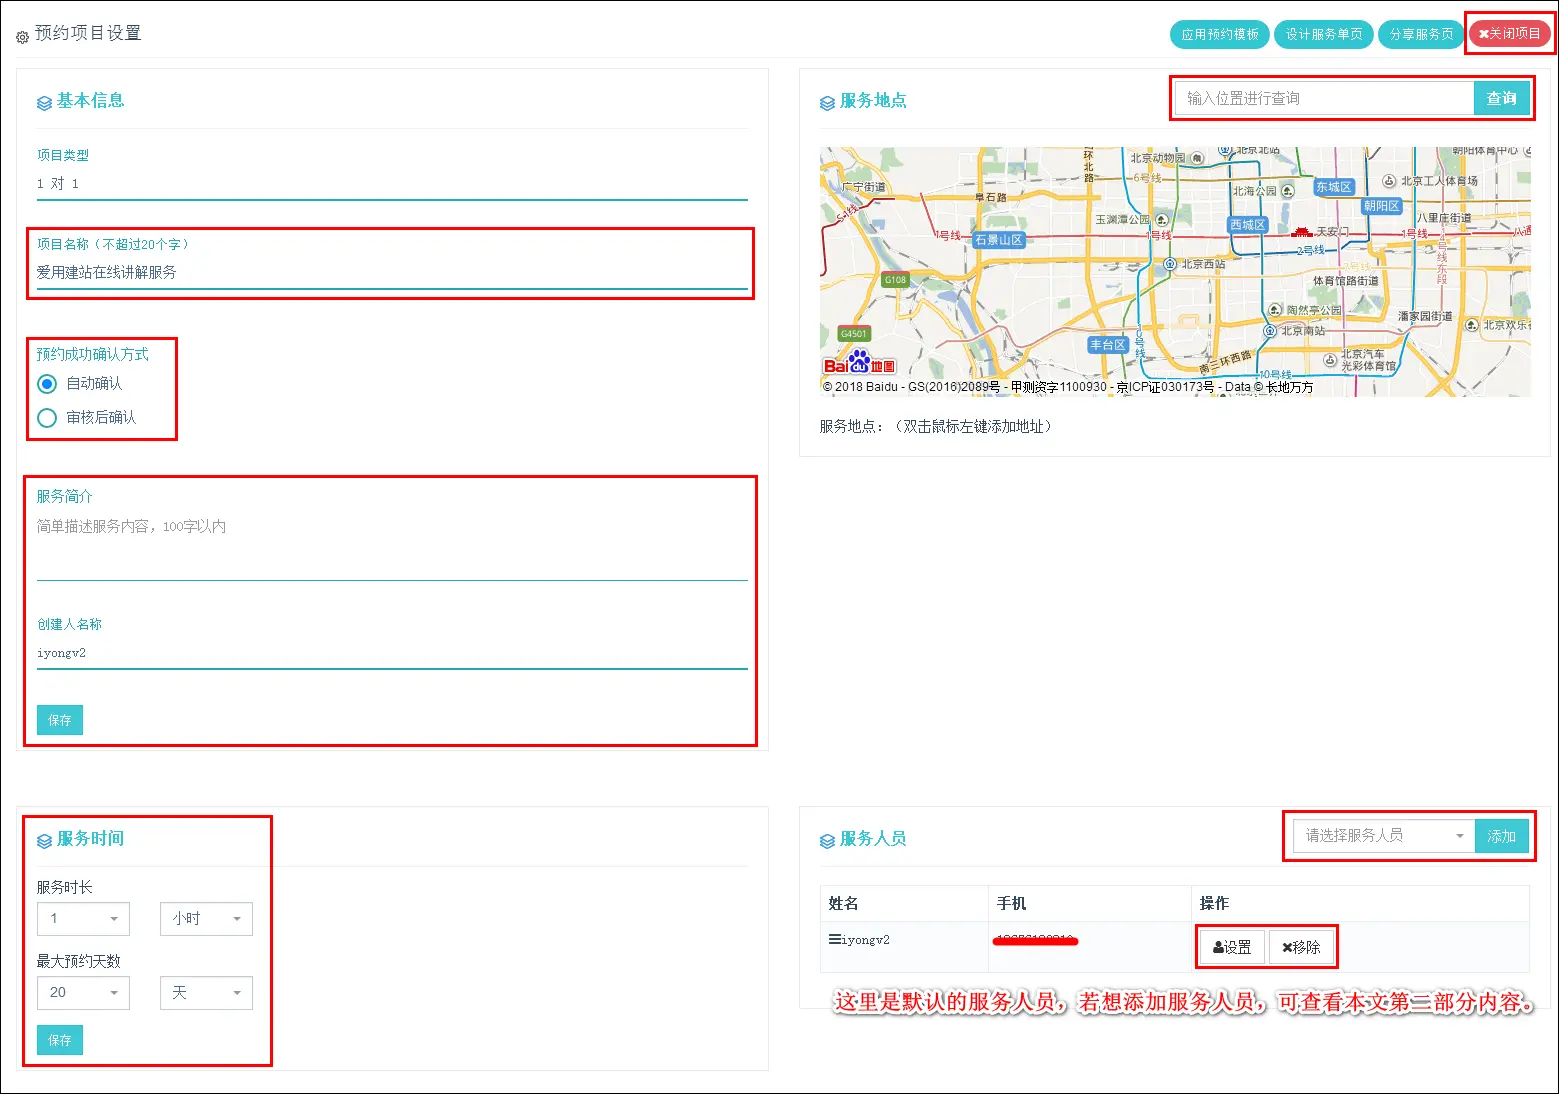Click the 服务人员 section stack icon
This screenshot has height=1094, width=1559.
pyautogui.click(x=827, y=841)
